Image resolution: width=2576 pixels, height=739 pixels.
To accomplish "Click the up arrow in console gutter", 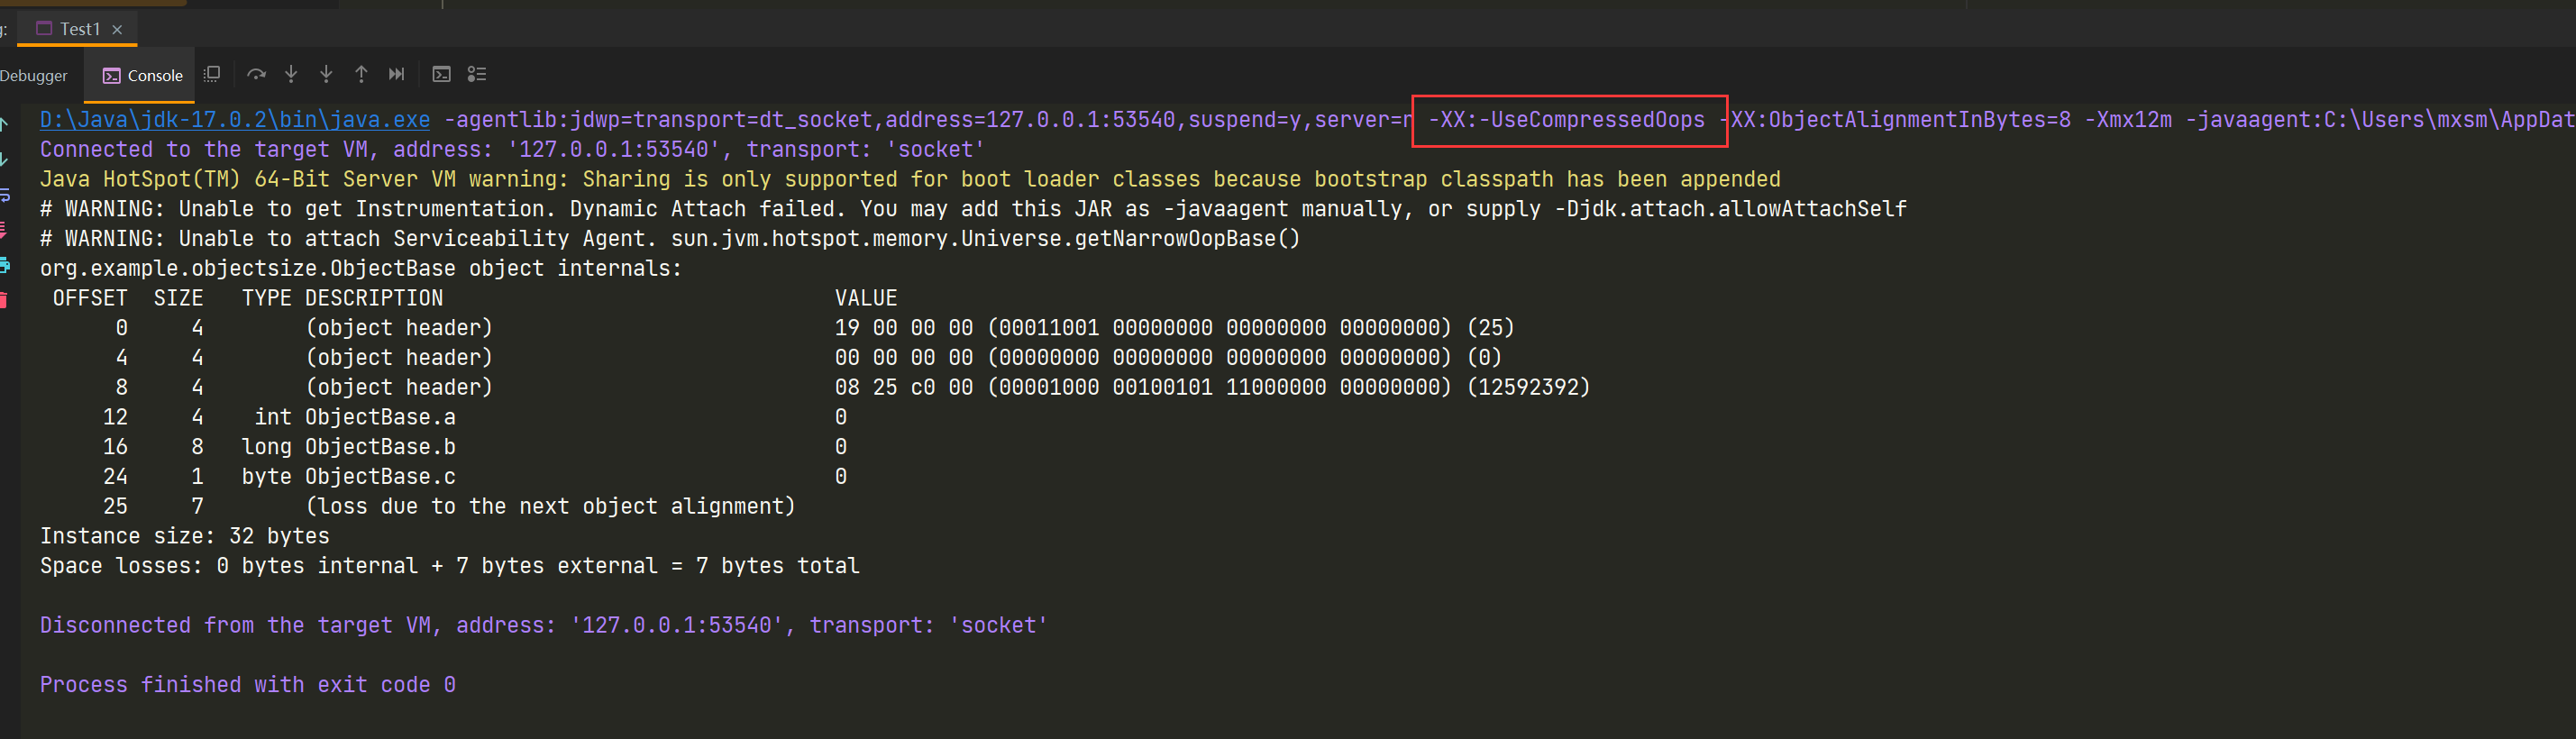I will 4,124.
